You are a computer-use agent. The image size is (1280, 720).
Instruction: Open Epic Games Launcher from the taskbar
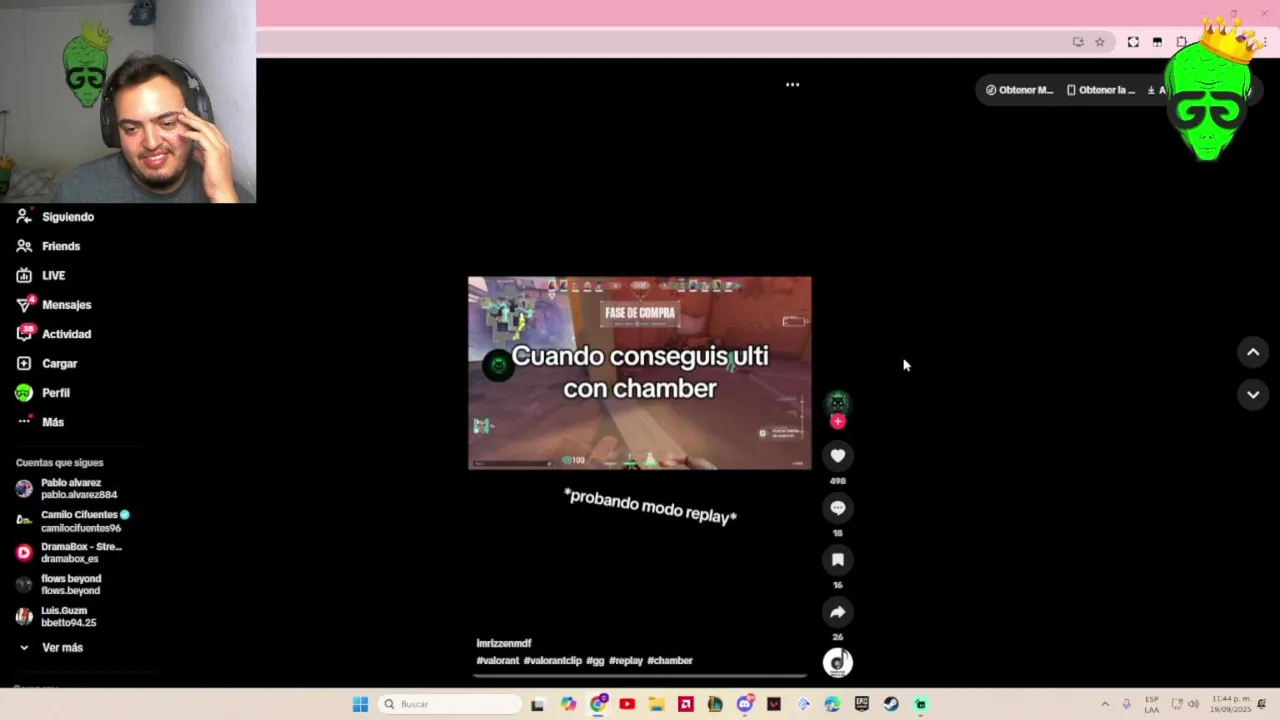coord(862,704)
